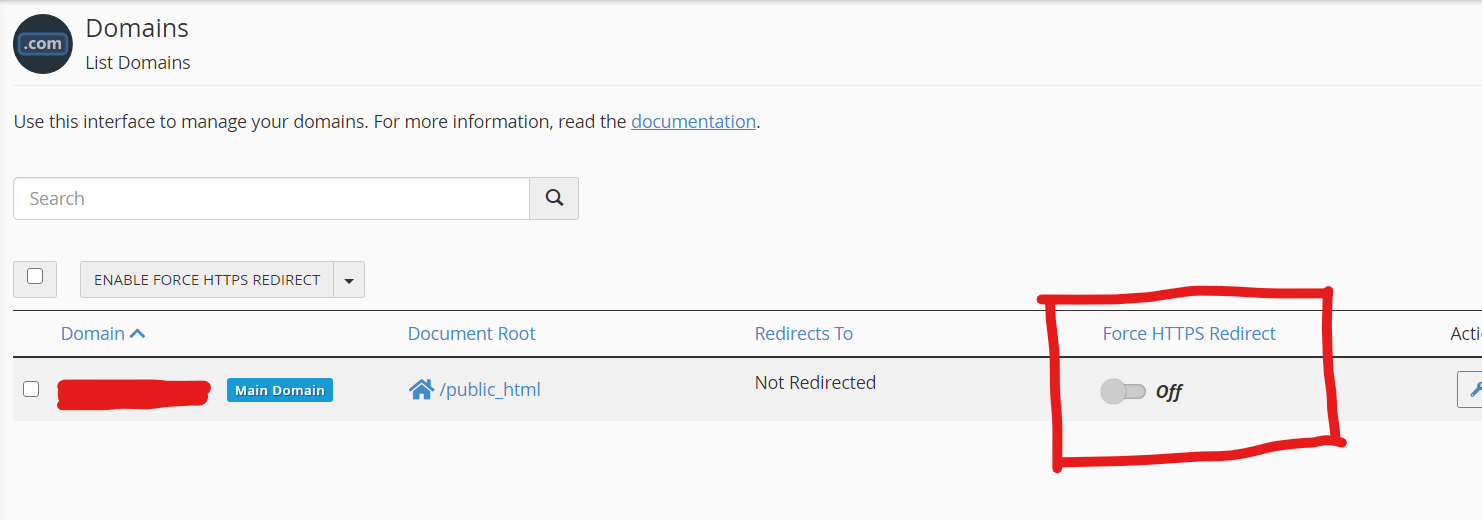Expand the caret beside Enable Force HTTPS Redirect
Image resolution: width=1482 pixels, height=520 pixels.
[349, 280]
